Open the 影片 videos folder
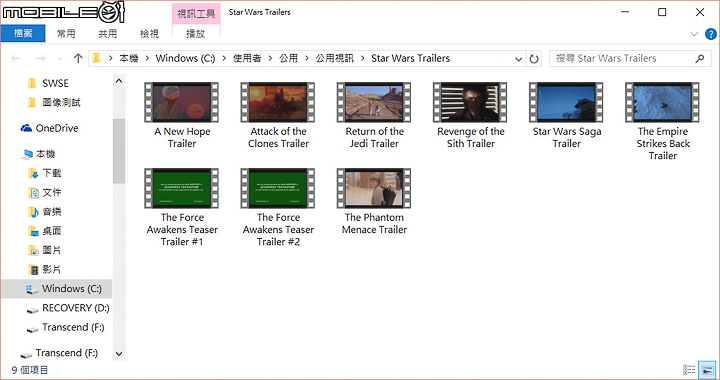The image size is (720, 380). click(x=45, y=269)
